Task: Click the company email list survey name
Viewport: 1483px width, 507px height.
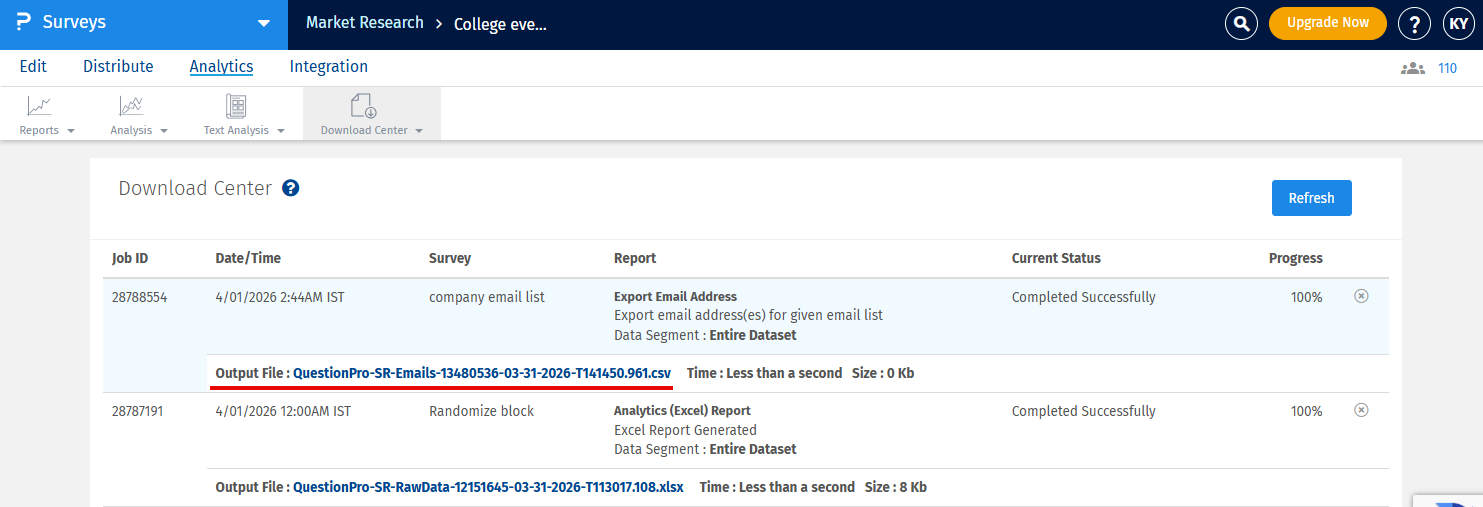Action: 487,297
